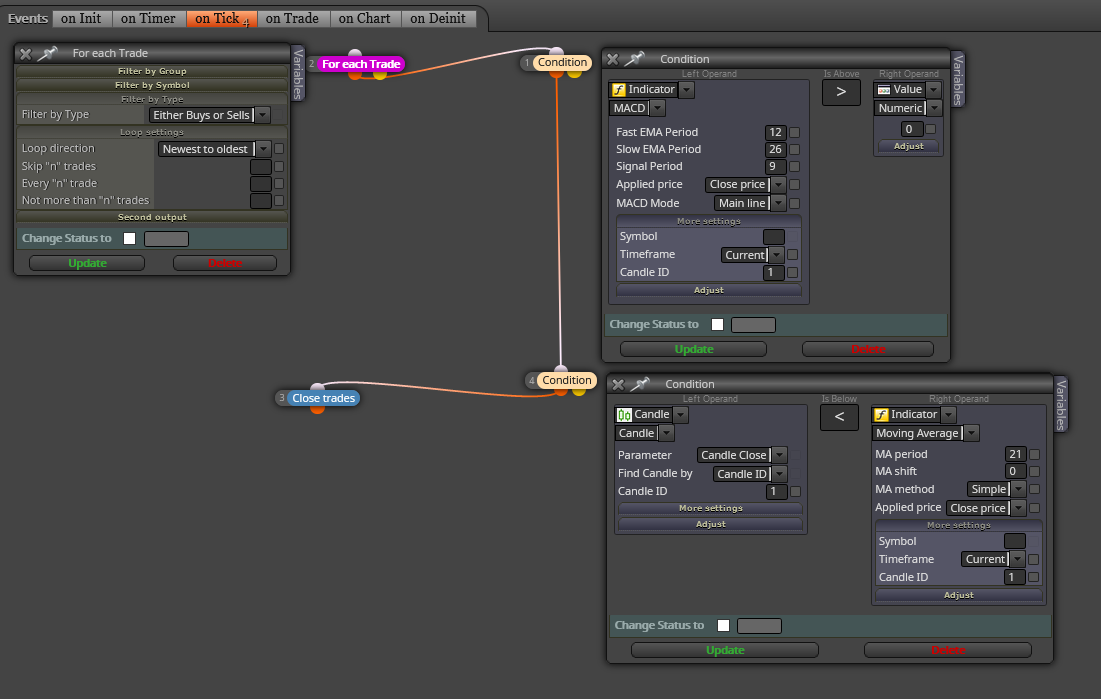Click status color field in Candle Condition panel
This screenshot has height=699, width=1101.
[759, 626]
